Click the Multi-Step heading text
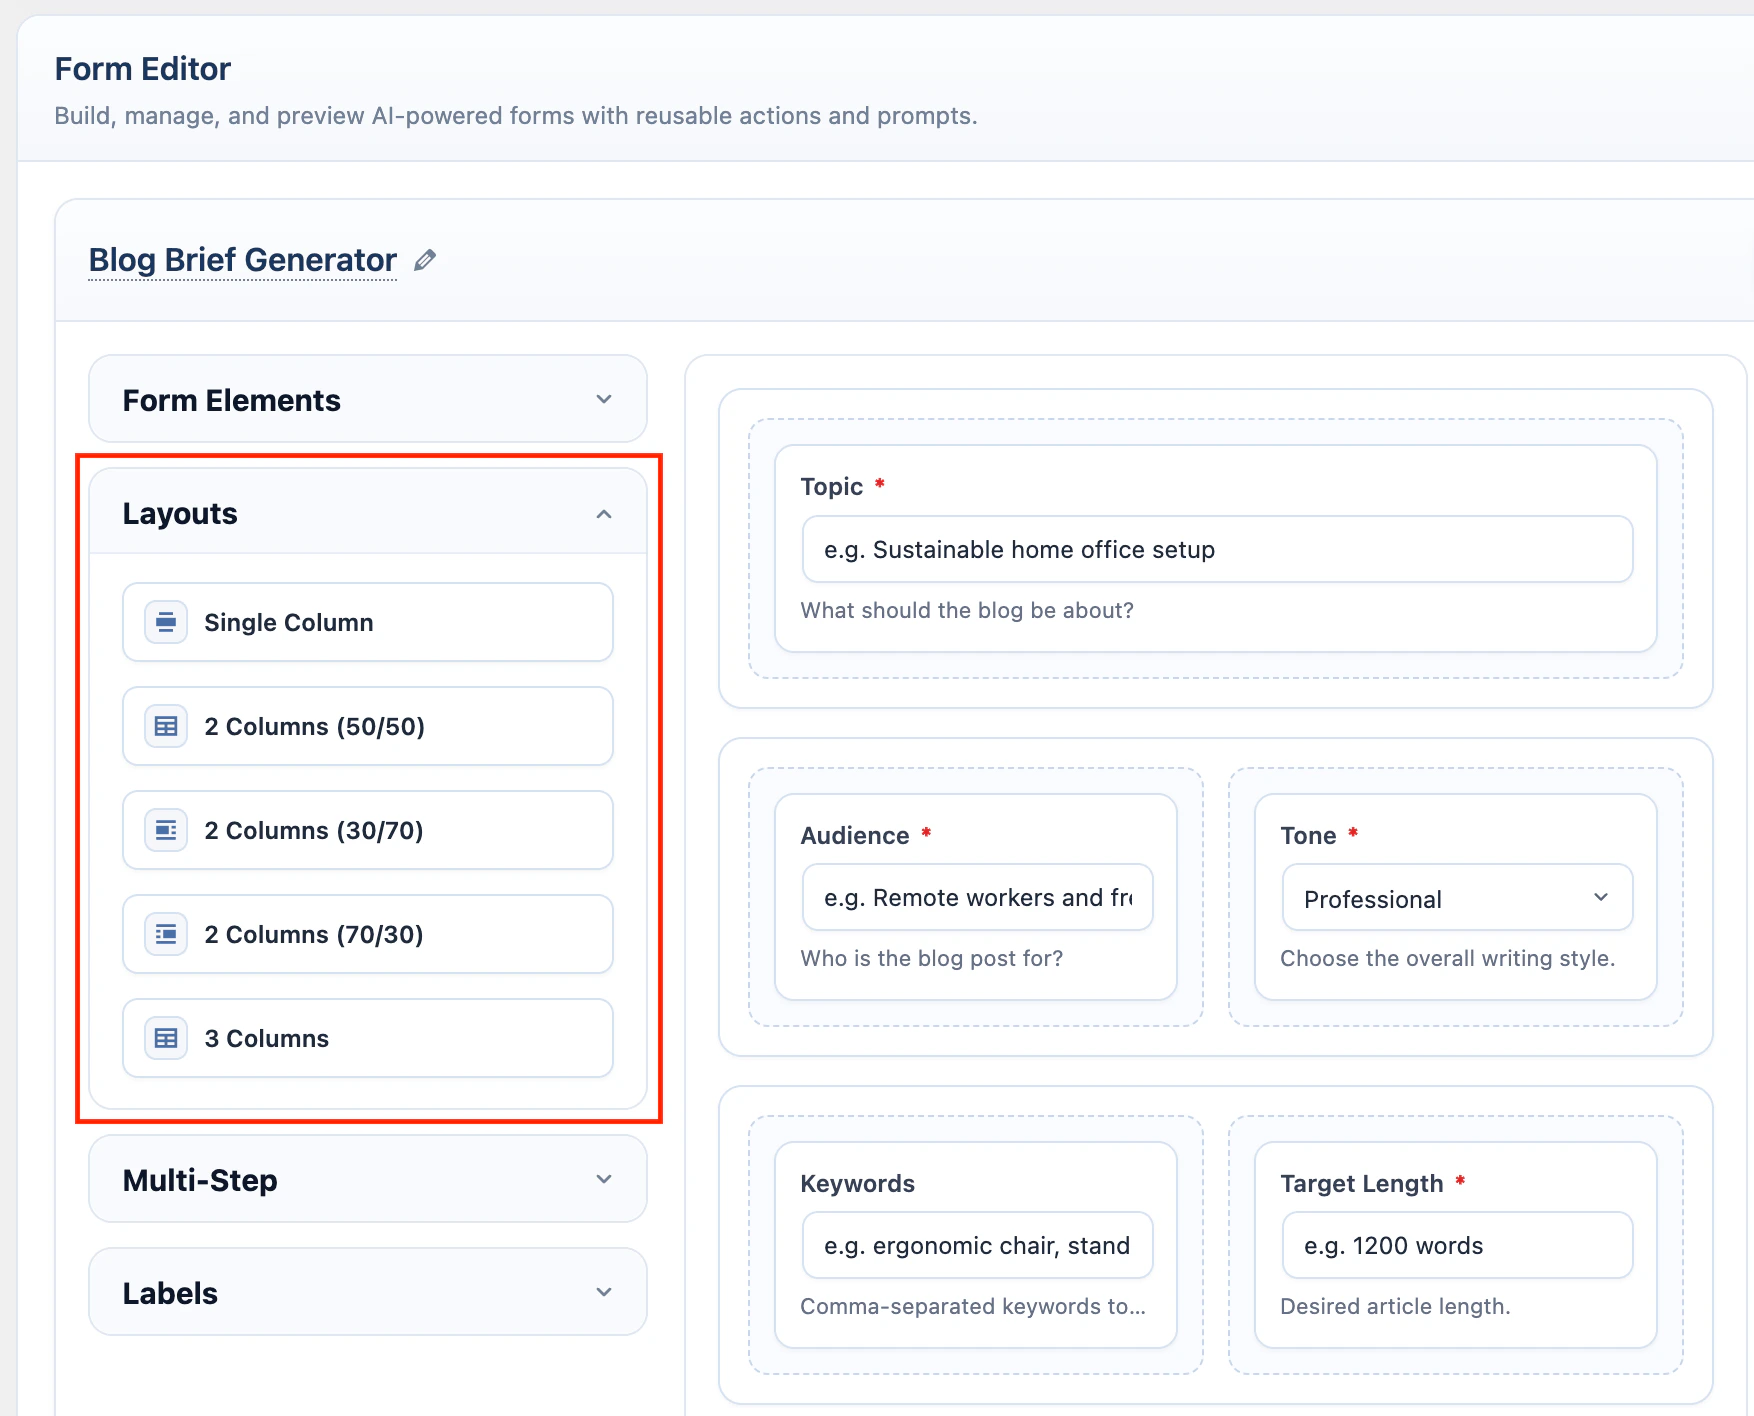Viewport: 1754px width, 1416px height. 200,1180
